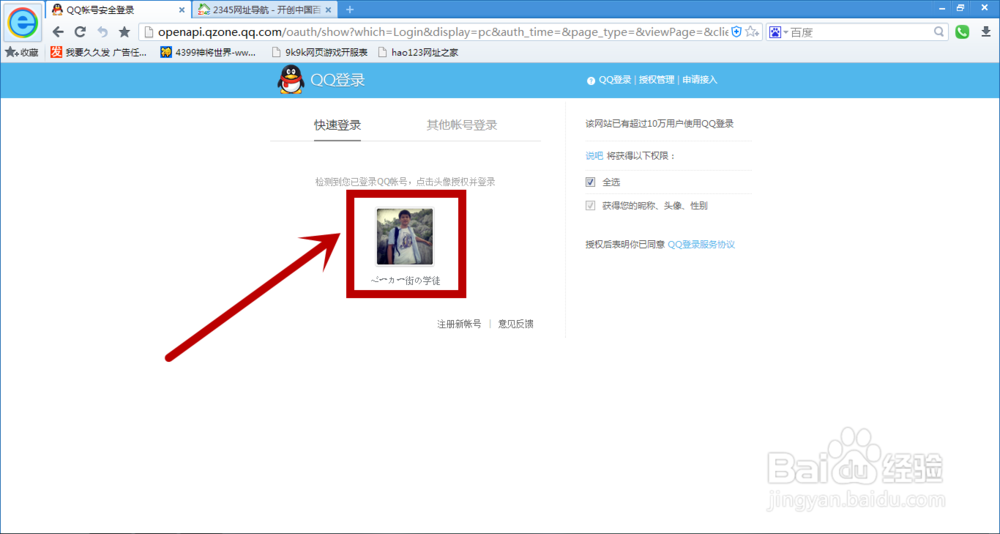Switch to the 2345网址导航 tab
The width and height of the screenshot is (1000, 534).
[x=265, y=10]
